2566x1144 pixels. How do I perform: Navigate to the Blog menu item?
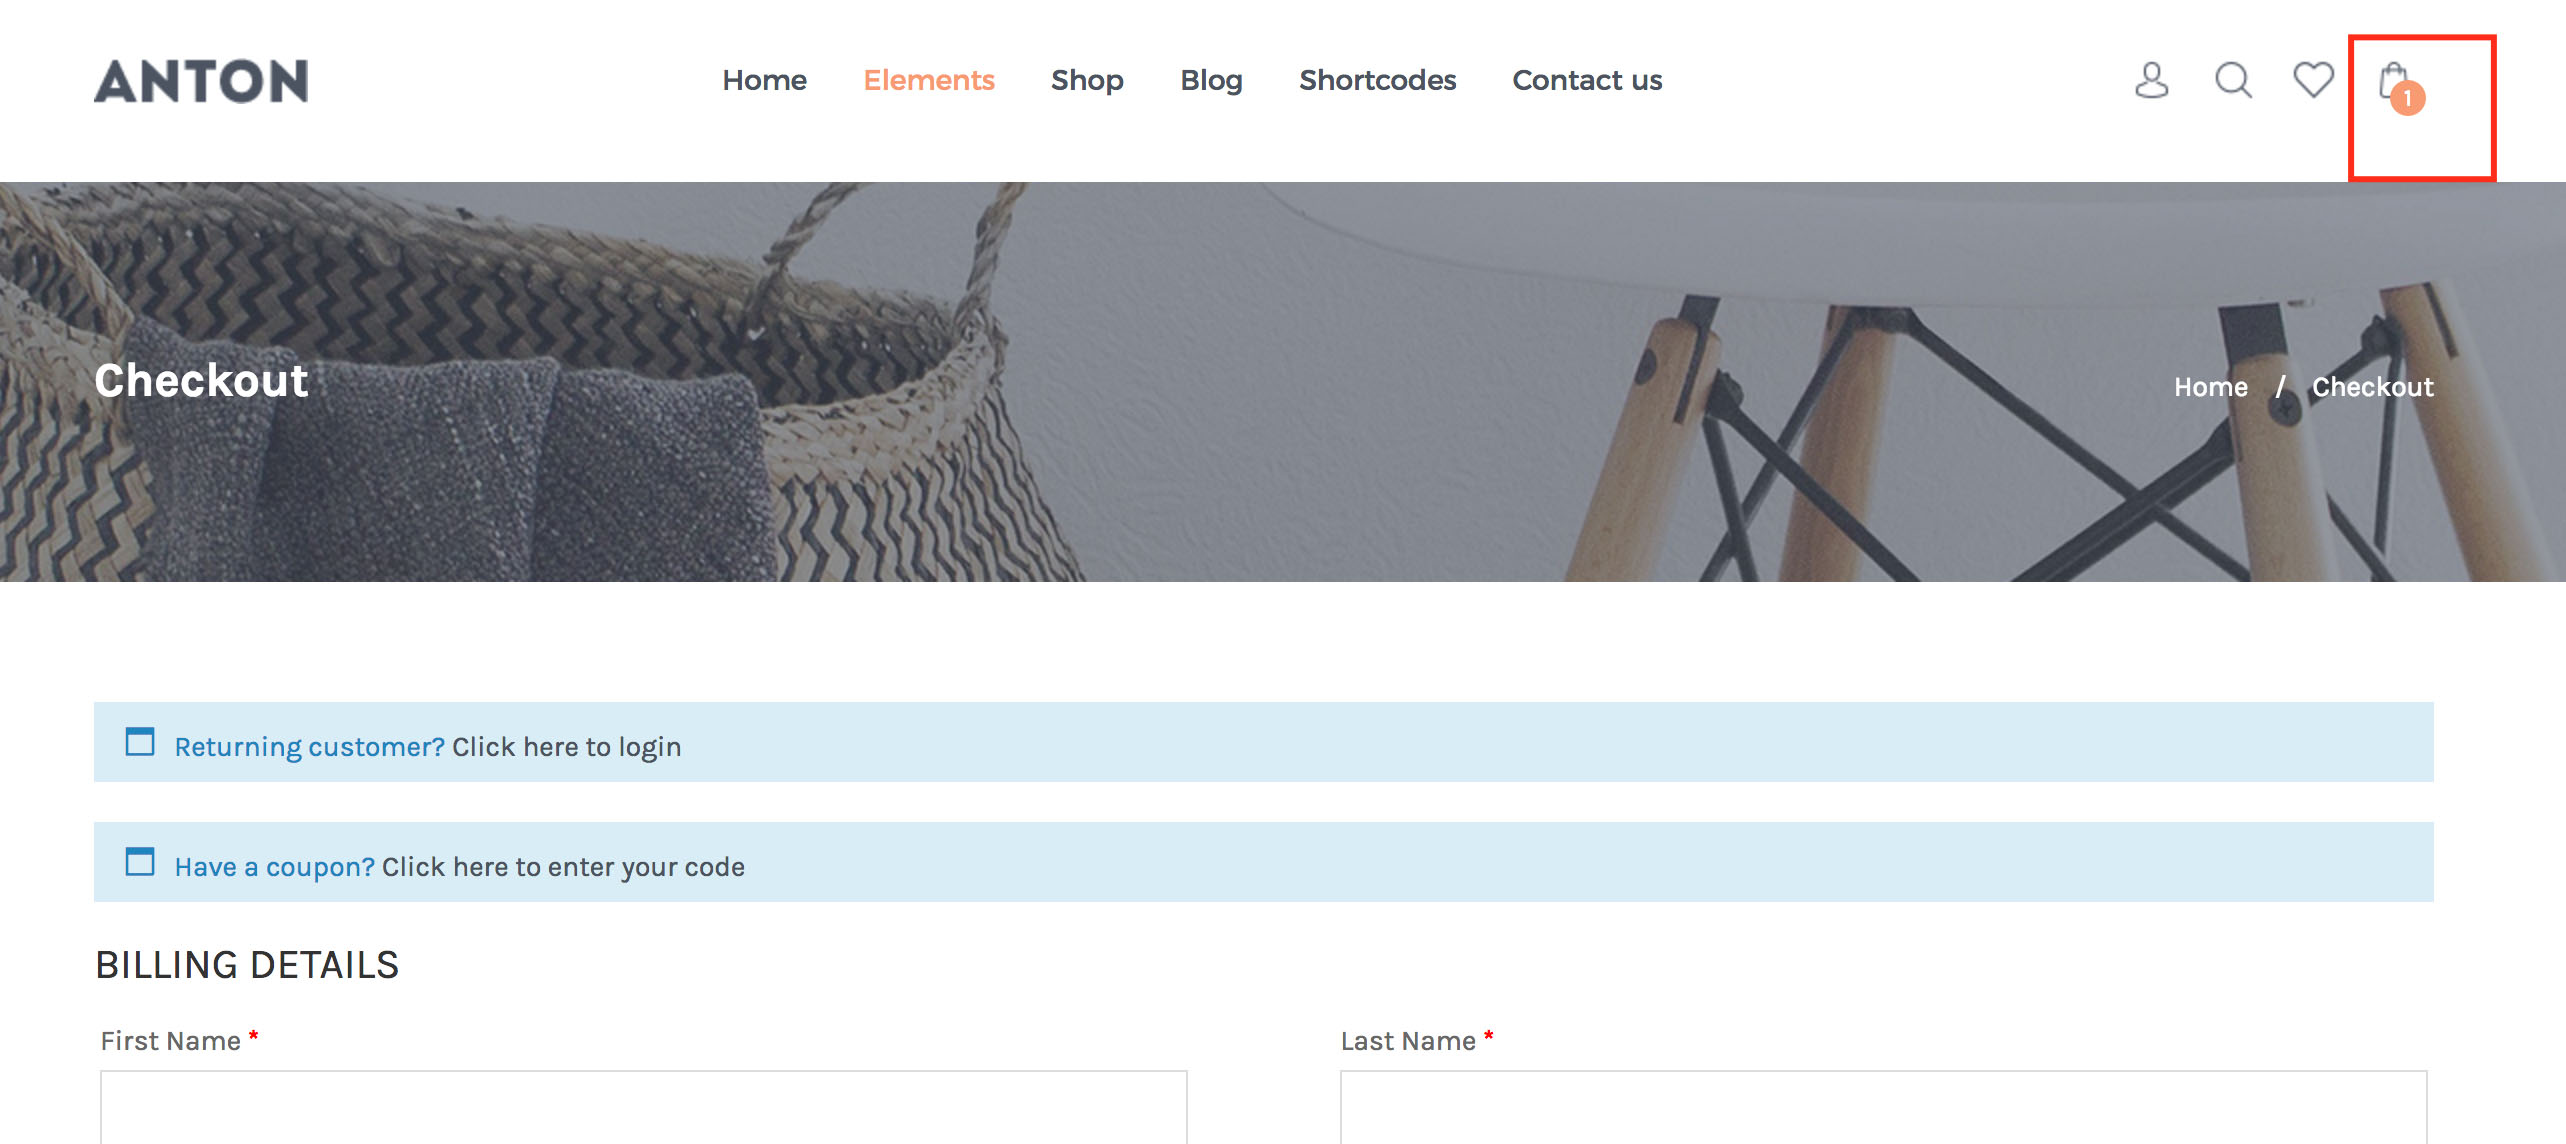(1211, 80)
